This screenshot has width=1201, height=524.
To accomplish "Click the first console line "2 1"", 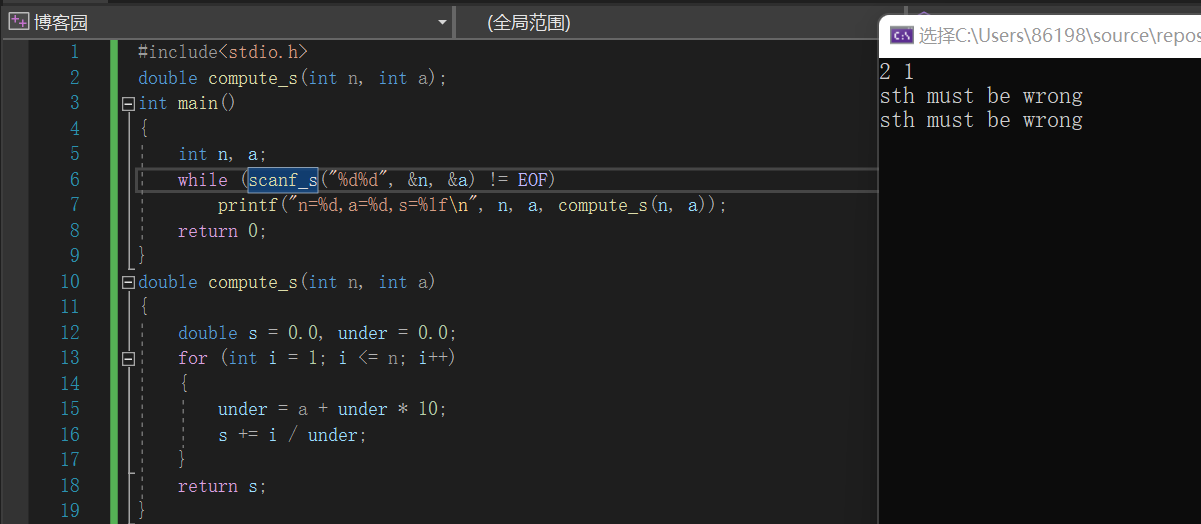I will pyautogui.click(x=896, y=72).
